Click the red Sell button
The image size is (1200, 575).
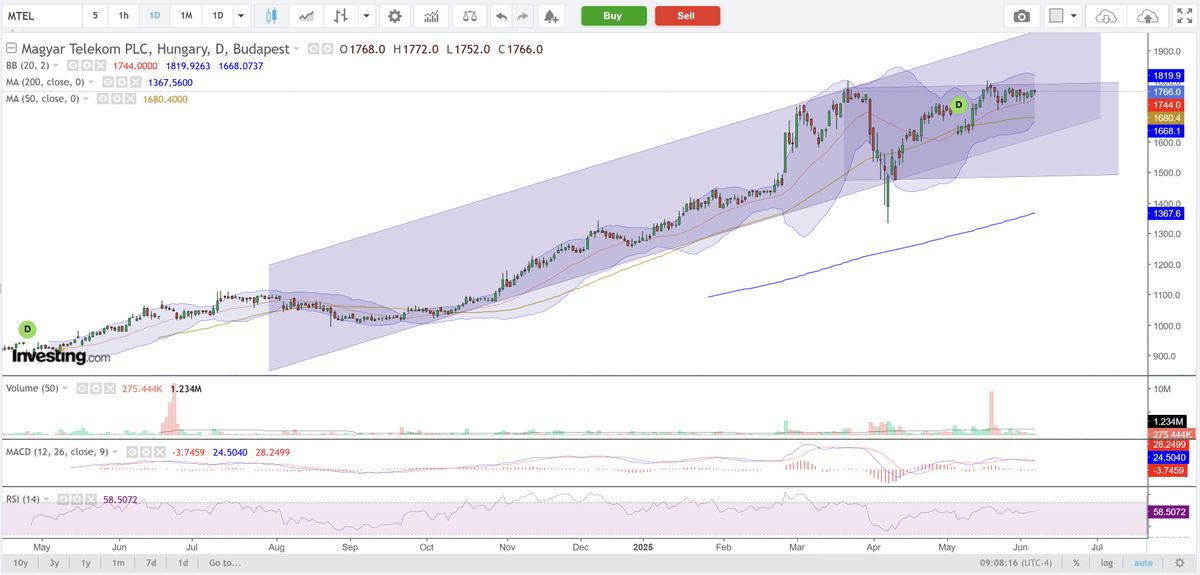click(x=687, y=16)
